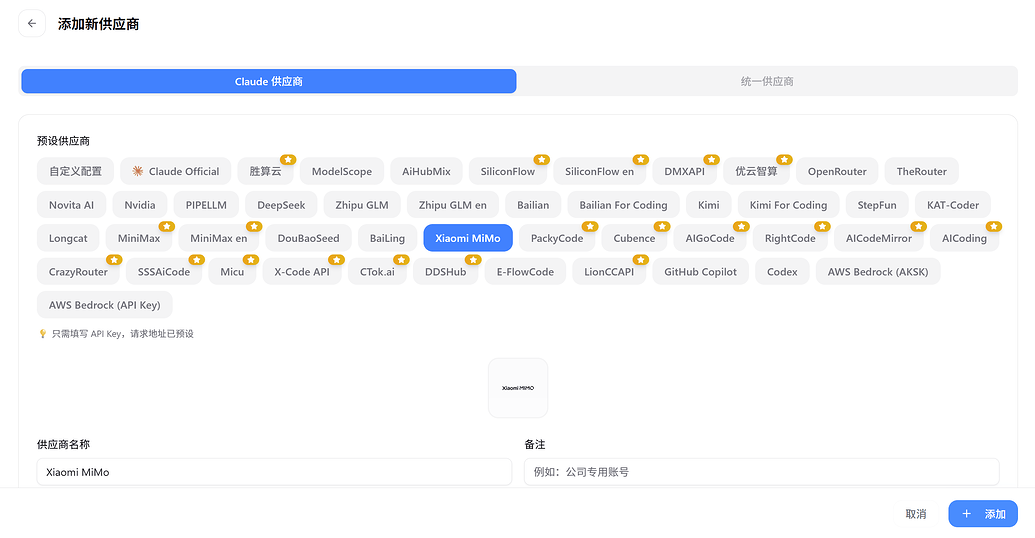Select SiliconFlow en preset
Image resolution: width=1035 pixels, height=538 pixels.
pyautogui.click(x=599, y=172)
